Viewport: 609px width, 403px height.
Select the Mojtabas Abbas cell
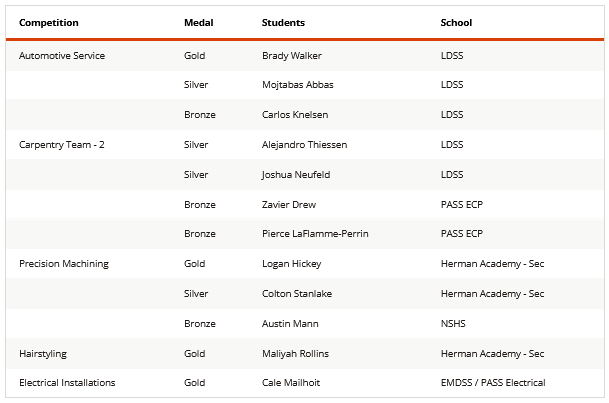point(298,85)
